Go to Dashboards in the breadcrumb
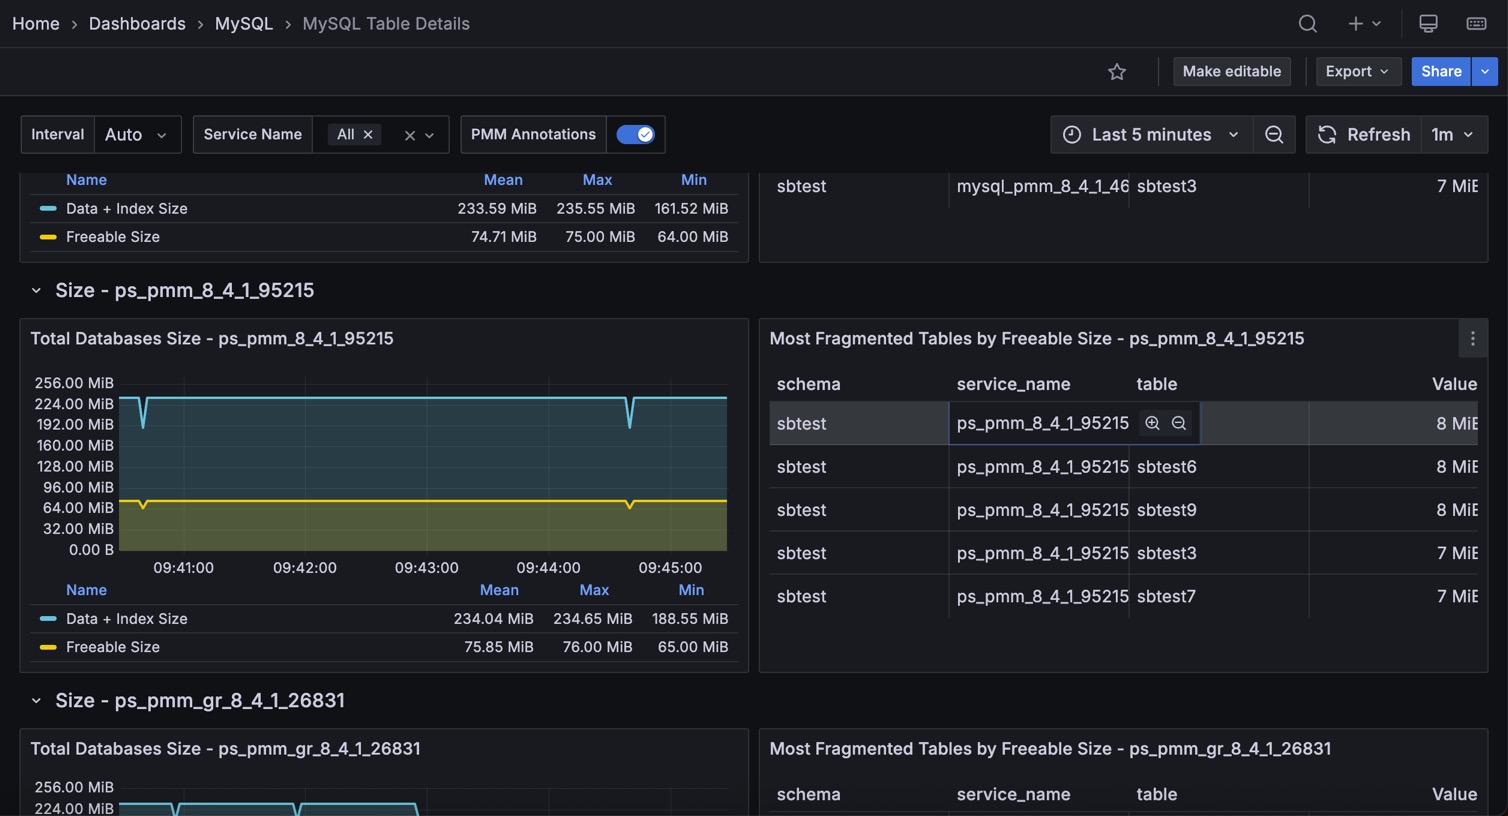Screen dimensions: 1508x816 point(137,24)
